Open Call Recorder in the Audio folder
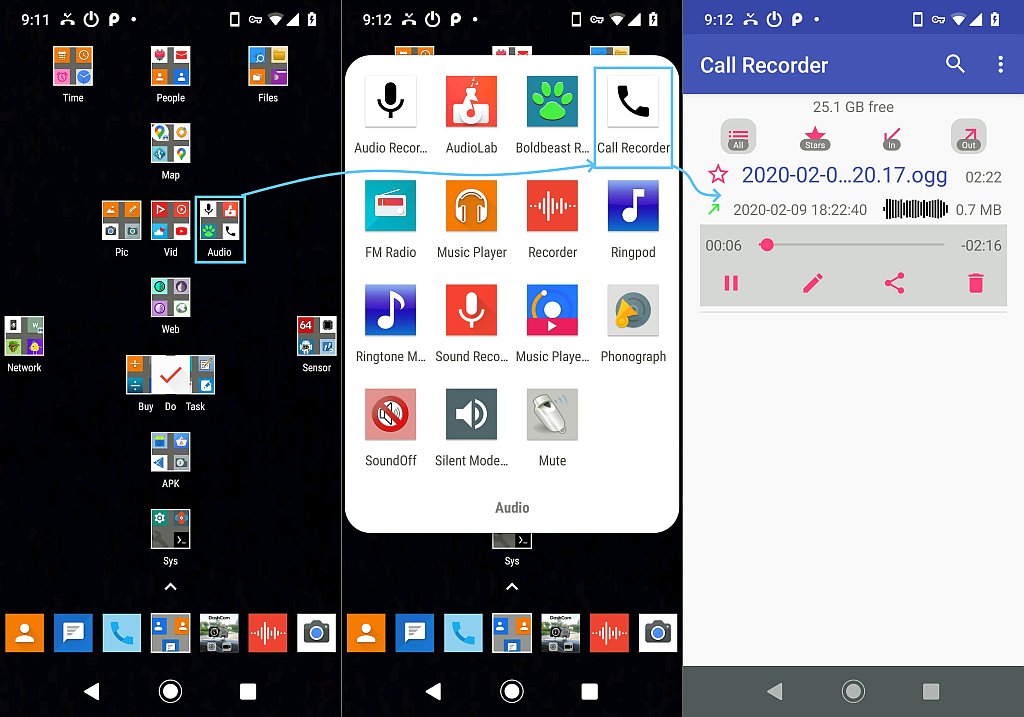 coord(633,101)
